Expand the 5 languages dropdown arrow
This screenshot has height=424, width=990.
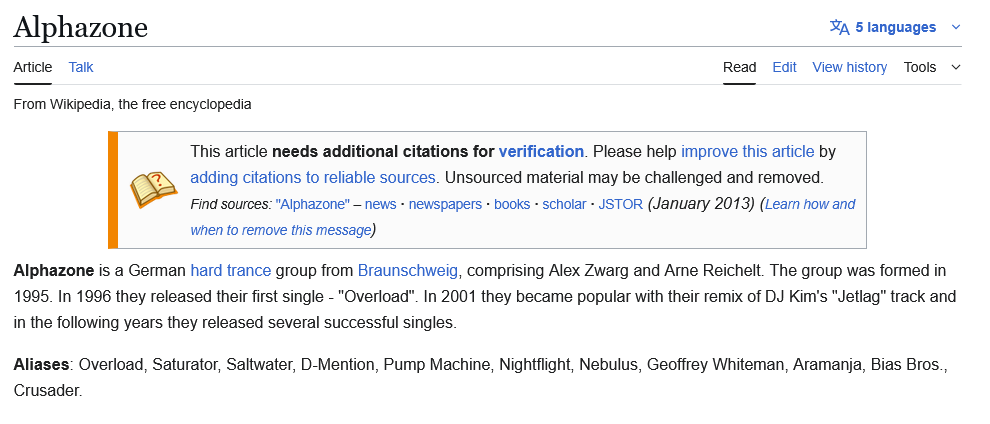955,27
